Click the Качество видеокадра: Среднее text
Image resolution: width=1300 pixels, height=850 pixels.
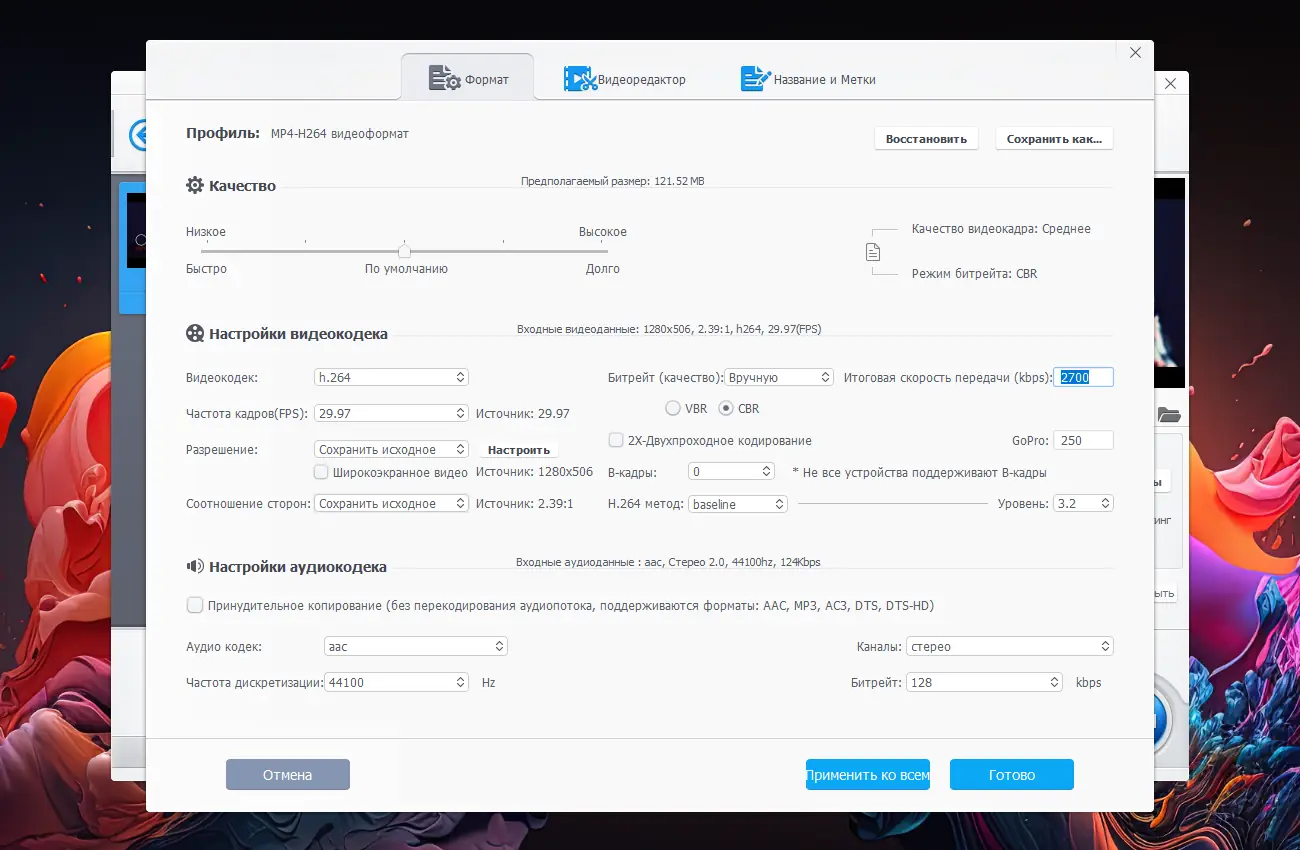point(1001,229)
